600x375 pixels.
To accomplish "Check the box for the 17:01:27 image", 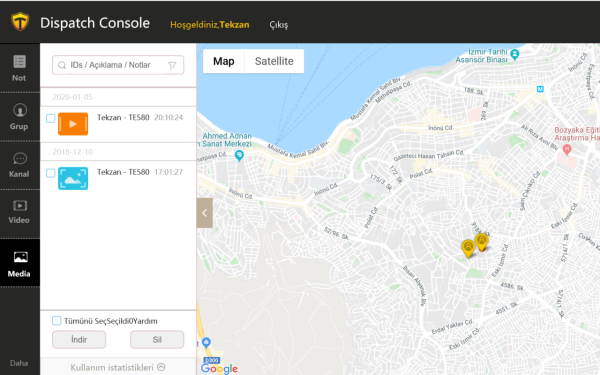I will (x=51, y=173).
